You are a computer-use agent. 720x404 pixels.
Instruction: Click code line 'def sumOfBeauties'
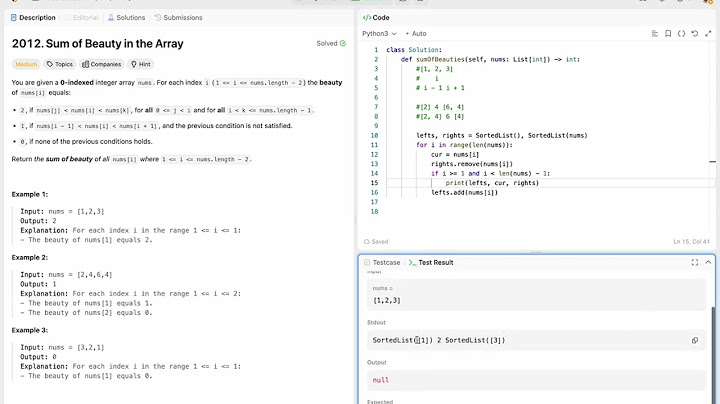(490, 59)
